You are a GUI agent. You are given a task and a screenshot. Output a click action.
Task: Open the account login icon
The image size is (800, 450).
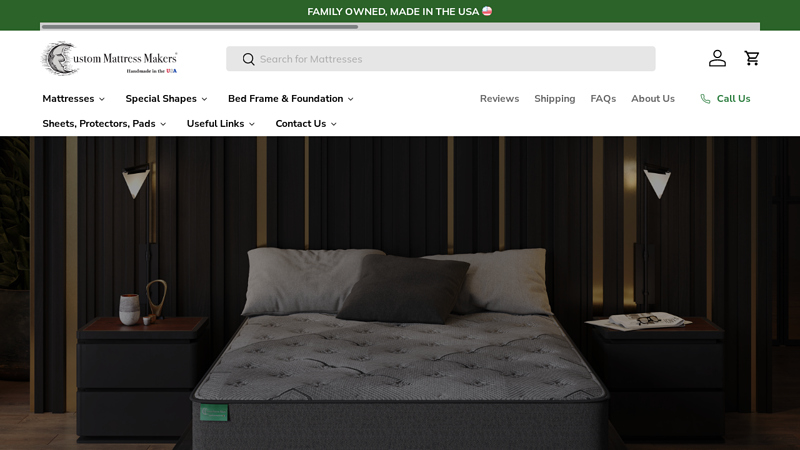tap(717, 58)
